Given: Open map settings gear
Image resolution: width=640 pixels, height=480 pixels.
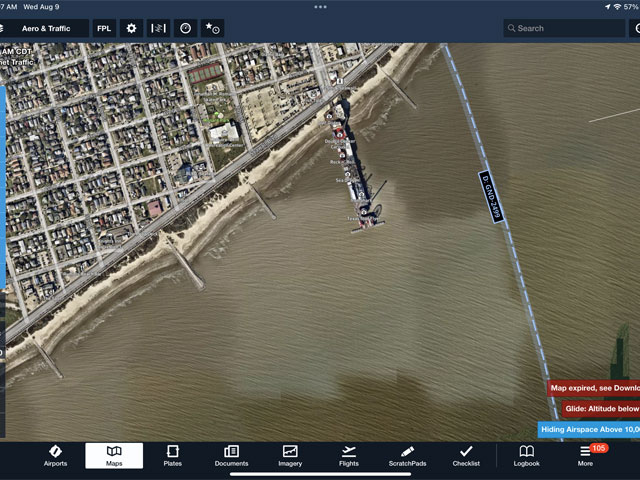Looking at the screenshot, I should click(x=131, y=29).
